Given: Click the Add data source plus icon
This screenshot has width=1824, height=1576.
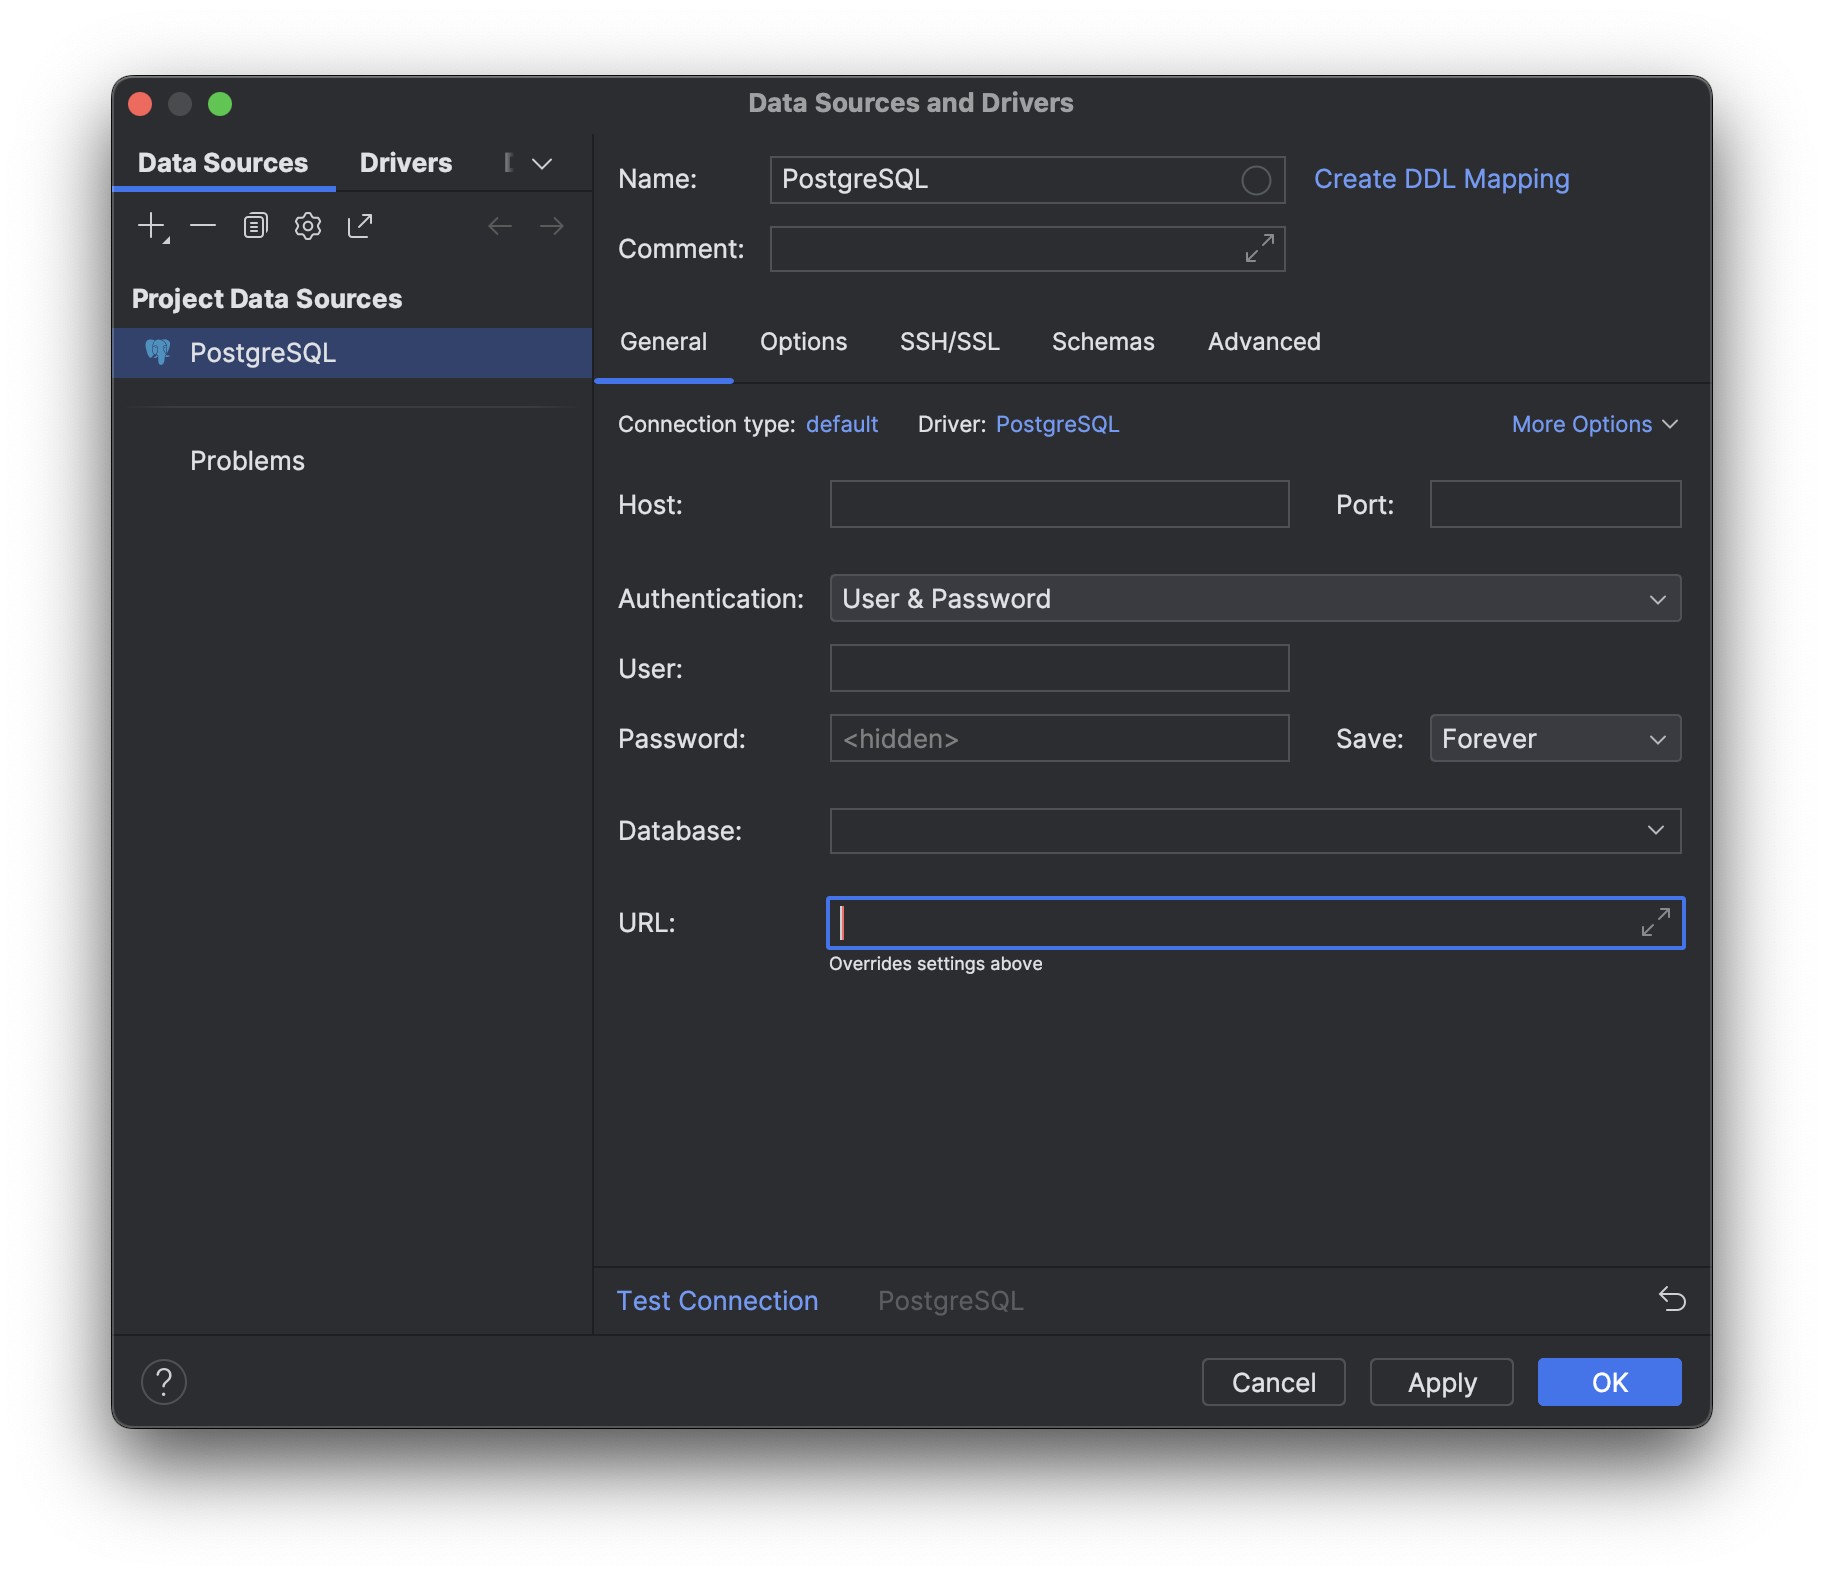Looking at the screenshot, I should coord(152,226).
